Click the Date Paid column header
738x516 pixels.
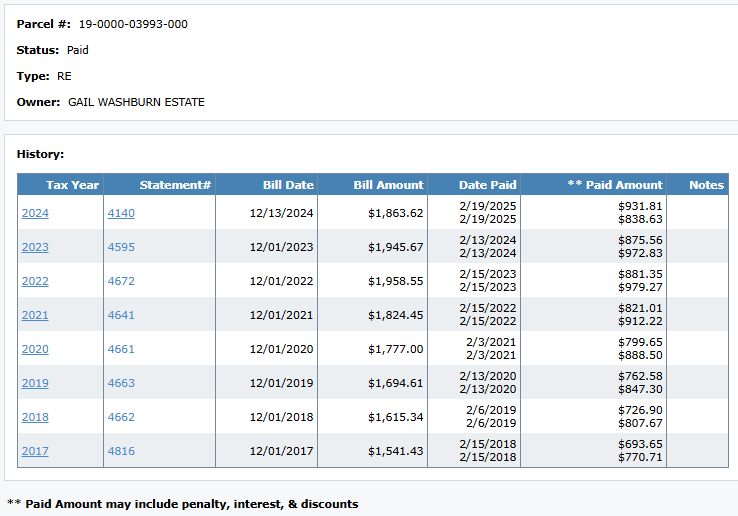[x=487, y=185]
